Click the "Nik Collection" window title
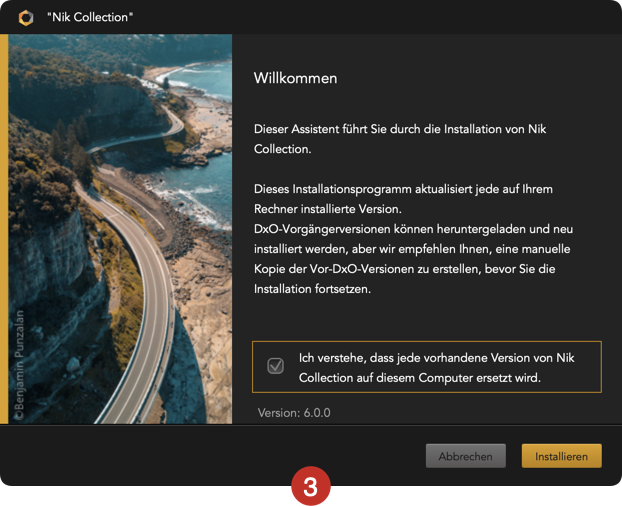 click(90, 17)
